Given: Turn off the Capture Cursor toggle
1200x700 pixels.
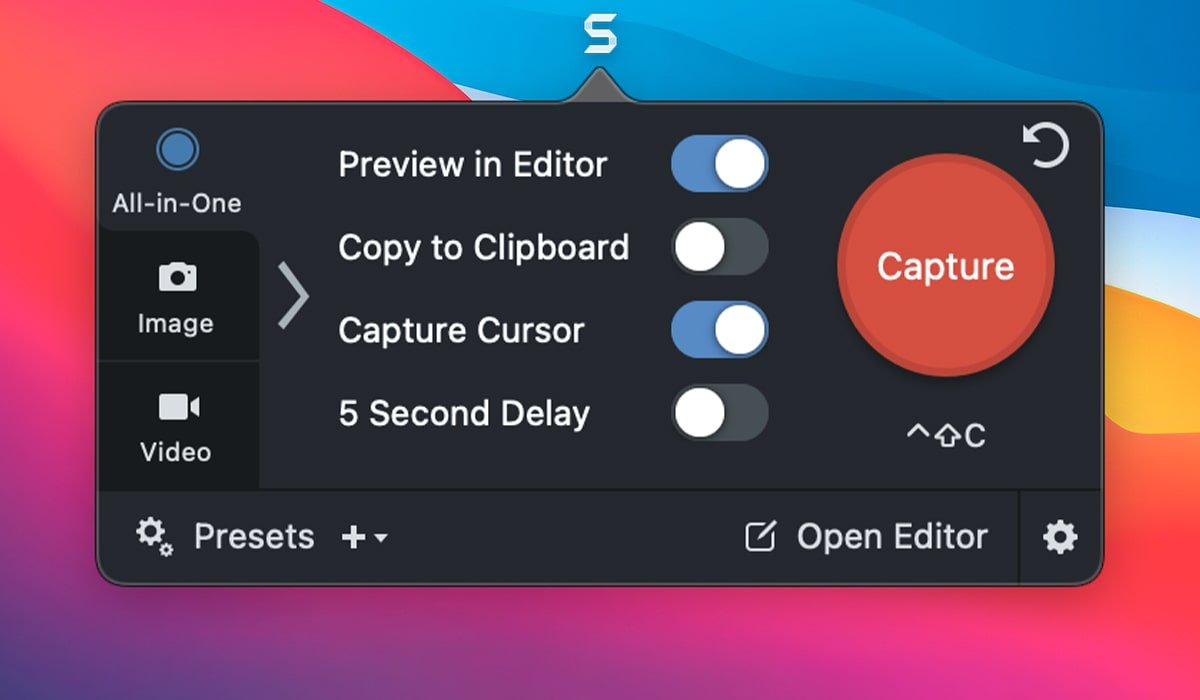Looking at the screenshot, I should pyautogui.click(x=719, y=330).
